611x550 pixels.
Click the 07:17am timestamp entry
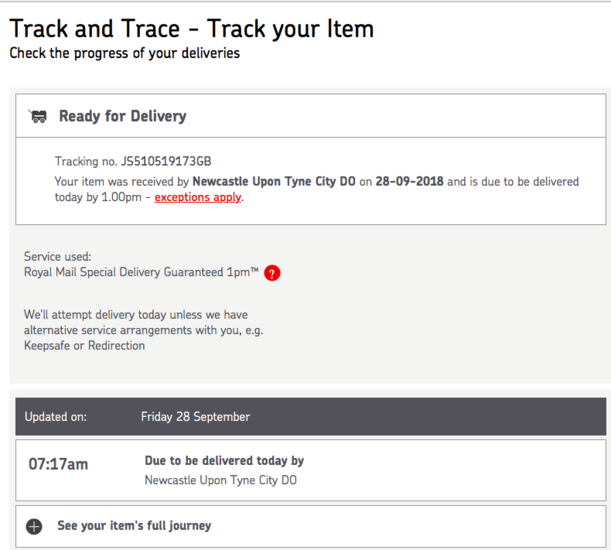58,464
